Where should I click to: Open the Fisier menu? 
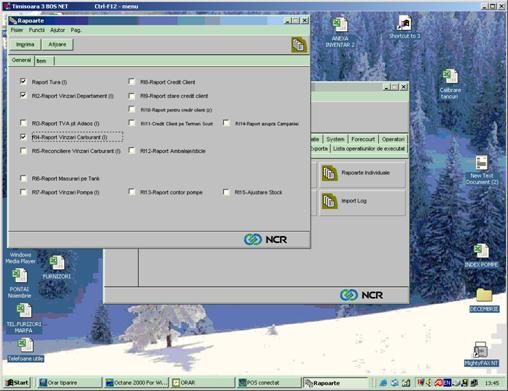17,30
